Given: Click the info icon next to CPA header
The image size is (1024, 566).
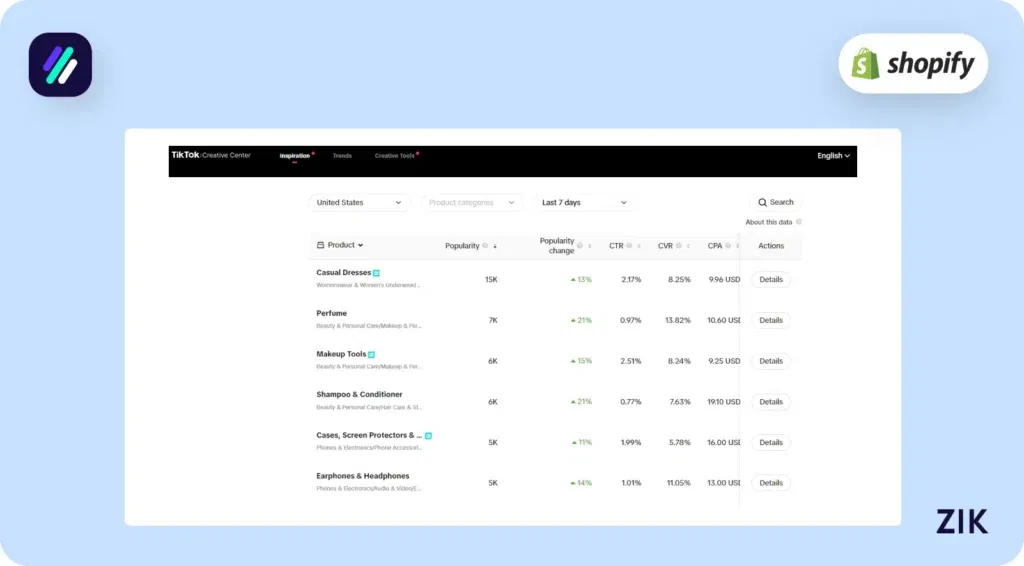Looking at the screenshot, I should point(729,245).
